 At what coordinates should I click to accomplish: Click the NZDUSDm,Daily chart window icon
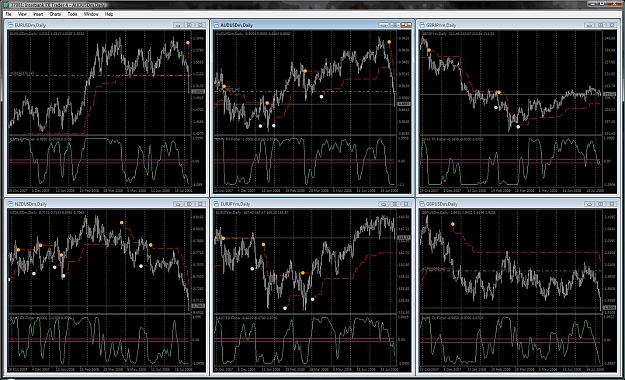pyautogui.click(x=11, y=204)
